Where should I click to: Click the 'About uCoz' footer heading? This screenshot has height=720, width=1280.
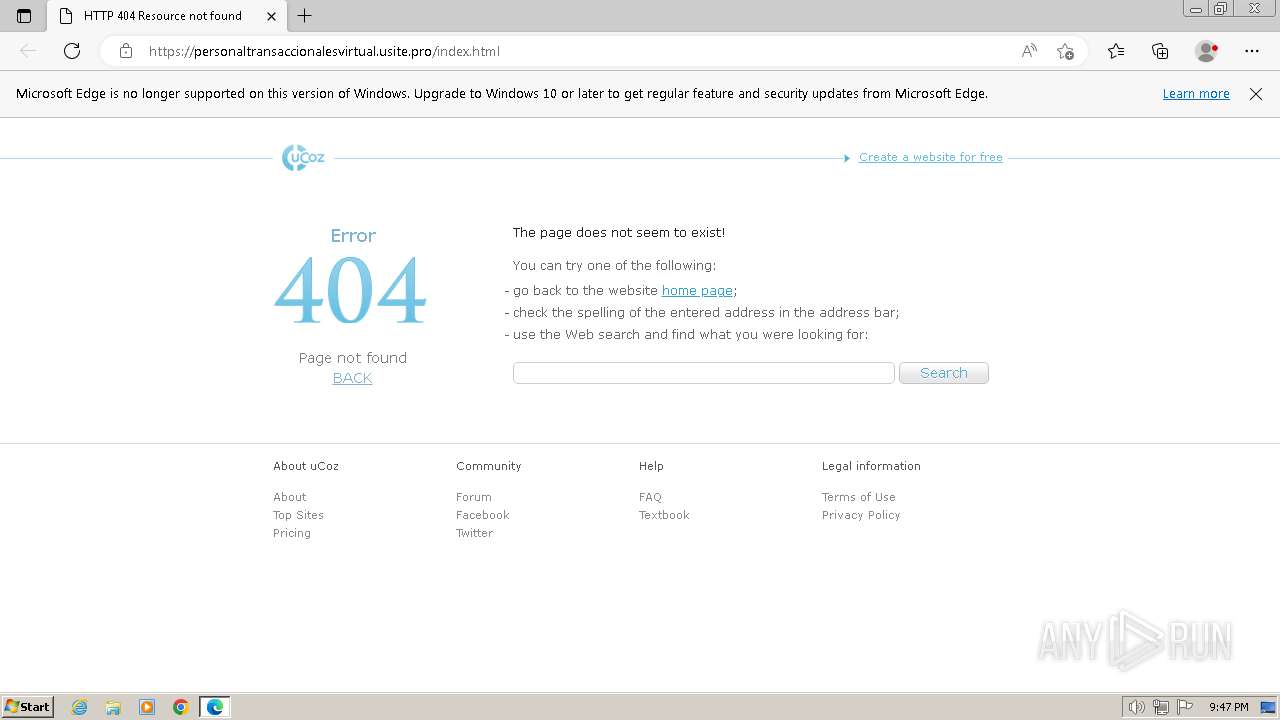pos(306,466)
